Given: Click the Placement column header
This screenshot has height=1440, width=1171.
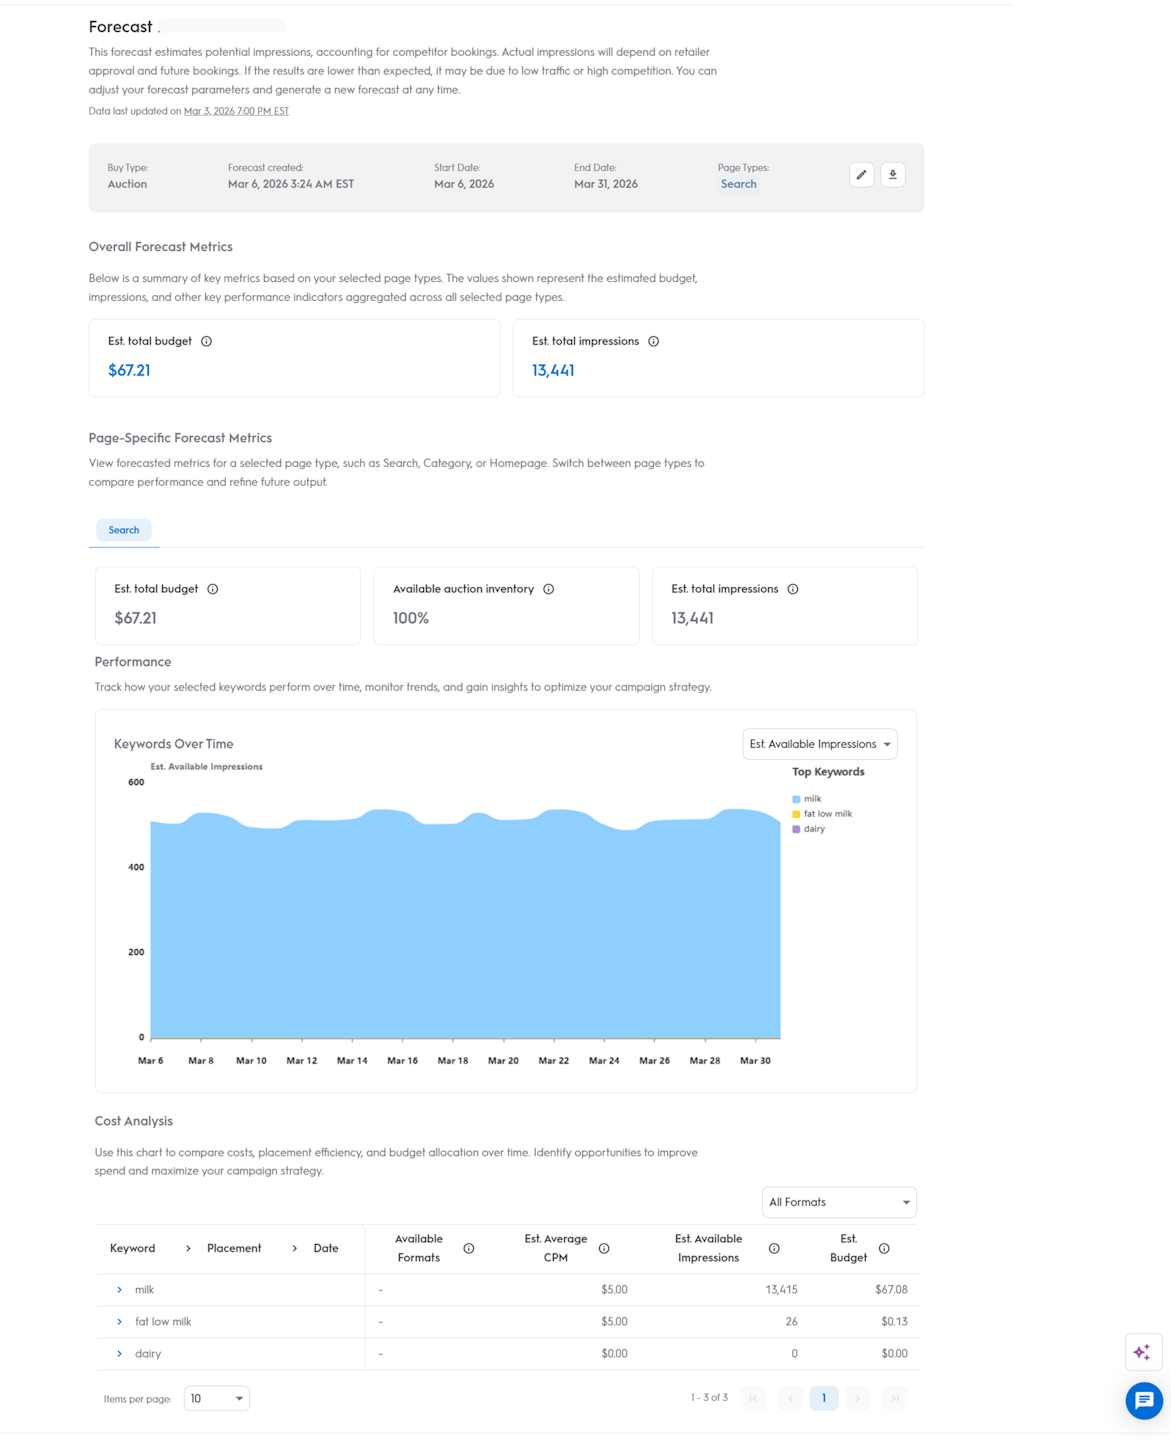Looking at the screenshot, I should pyautogui.click(x=234, y=1249).
